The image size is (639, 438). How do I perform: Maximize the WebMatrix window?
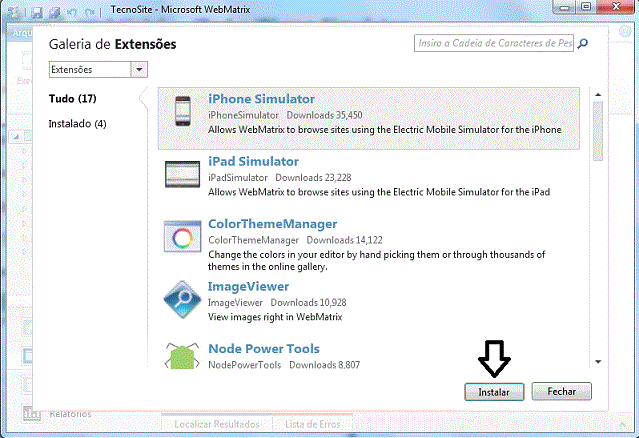[586, 7]
